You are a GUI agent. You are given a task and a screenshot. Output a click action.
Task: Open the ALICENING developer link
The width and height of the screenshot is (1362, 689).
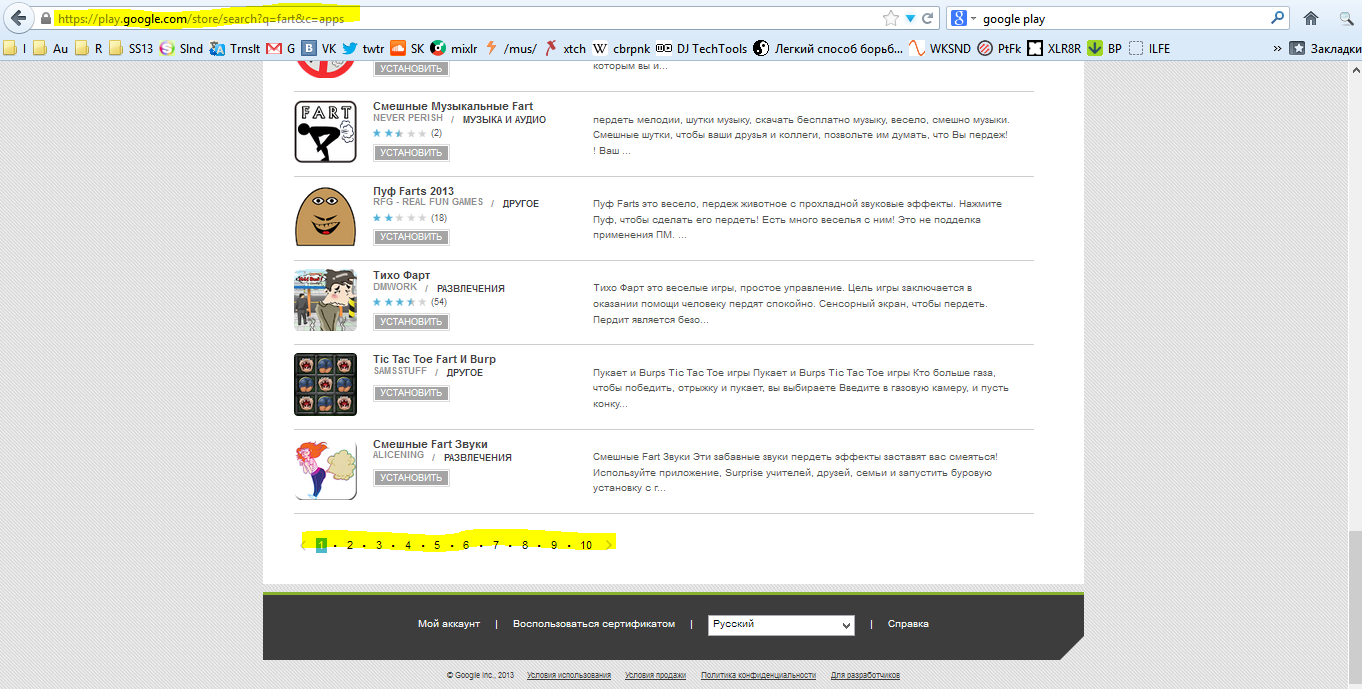pos(398,455)
